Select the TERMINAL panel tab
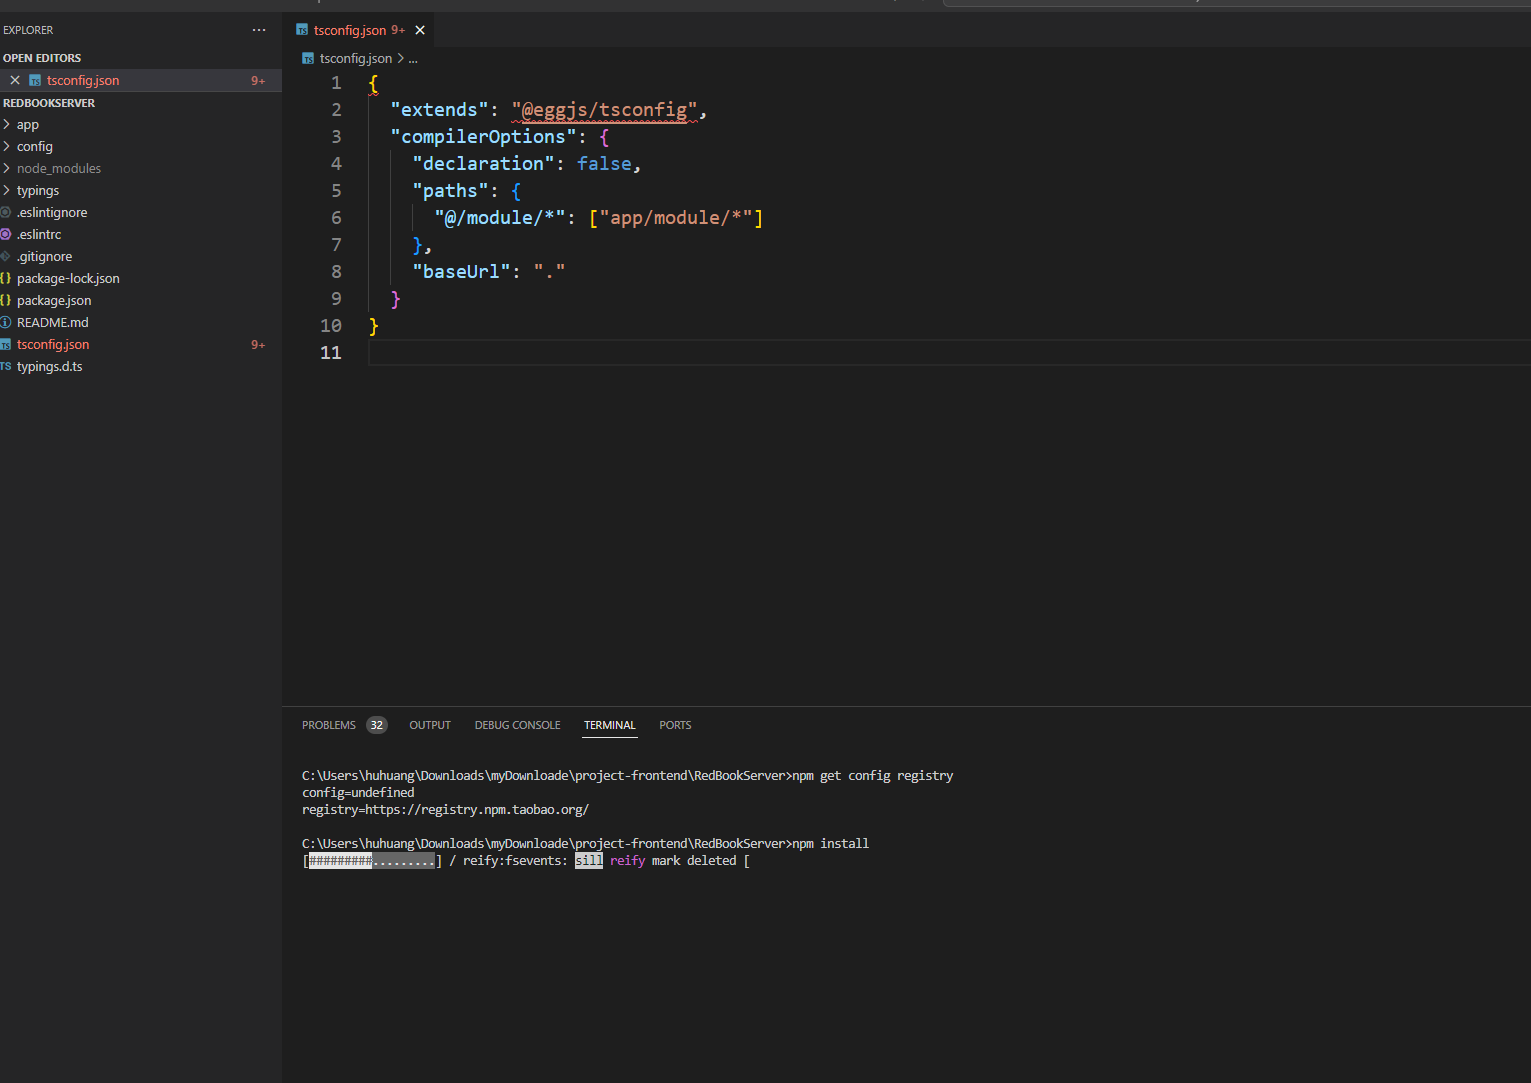Viewport: 1531px width, 1083px height. [x=610, y=725]
